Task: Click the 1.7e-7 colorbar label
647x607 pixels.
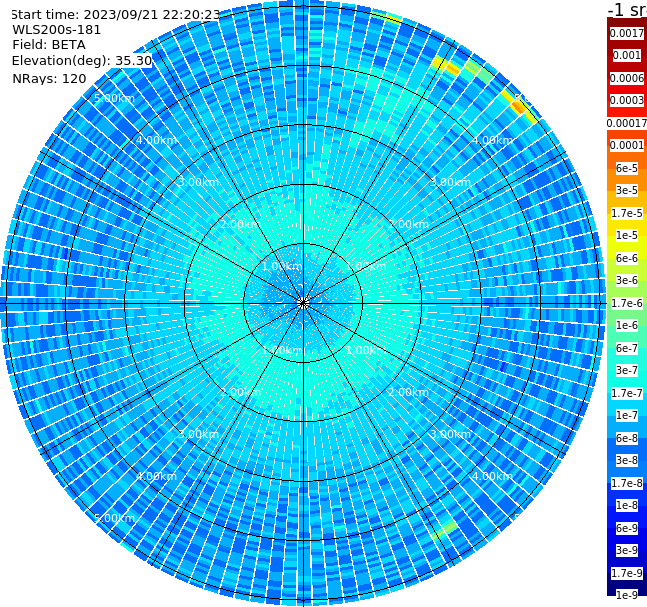Action: [x=627, y=393]
